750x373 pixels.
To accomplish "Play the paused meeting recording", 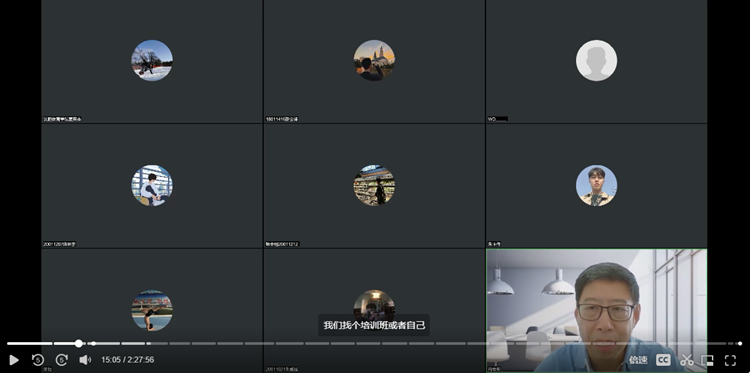I will (14, 360).
